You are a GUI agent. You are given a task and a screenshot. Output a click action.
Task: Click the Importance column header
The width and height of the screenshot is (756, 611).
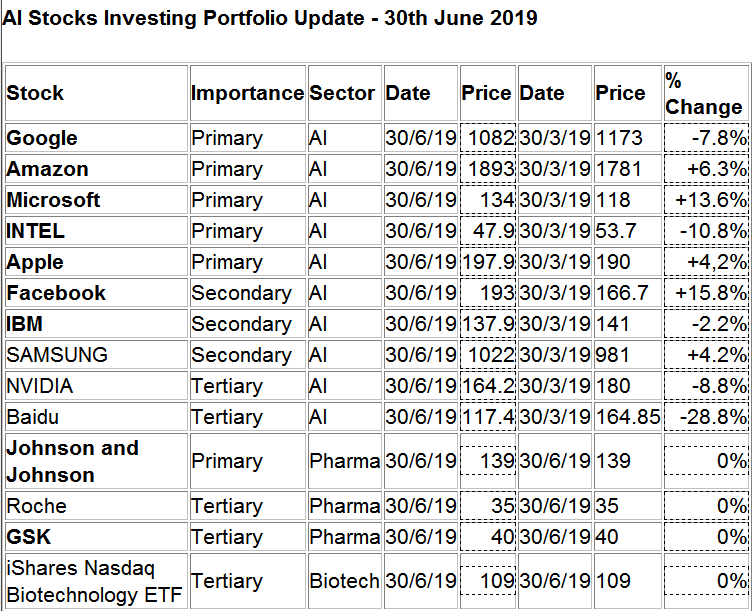[247, 93]
